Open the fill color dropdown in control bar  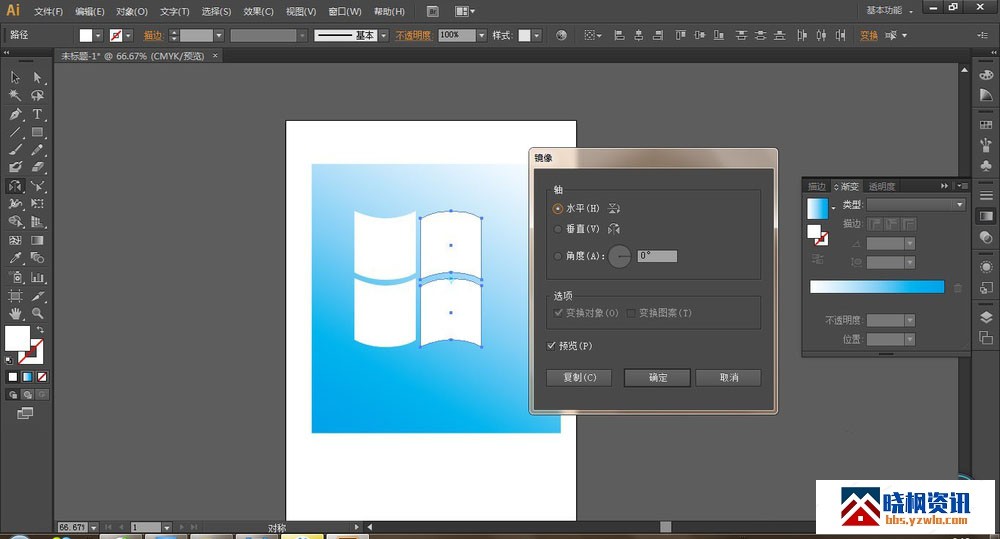click(x=98, y=36)
